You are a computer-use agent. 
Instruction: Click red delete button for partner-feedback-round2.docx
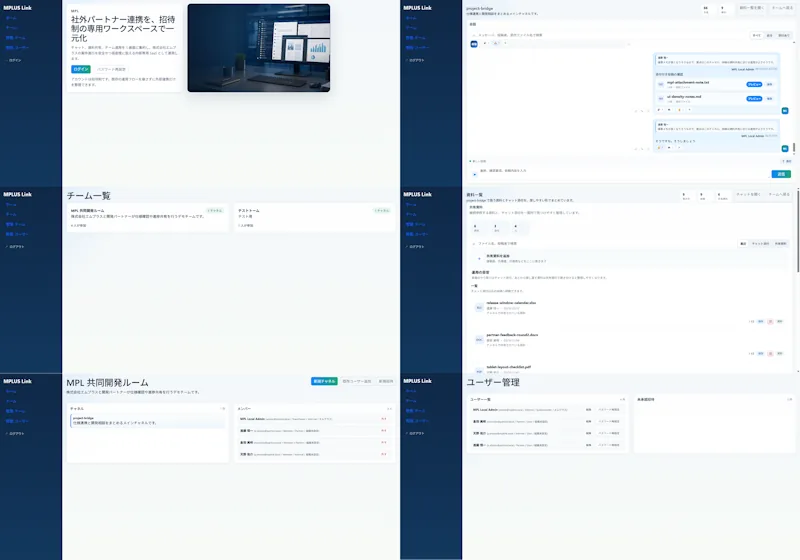click(770, 353)
